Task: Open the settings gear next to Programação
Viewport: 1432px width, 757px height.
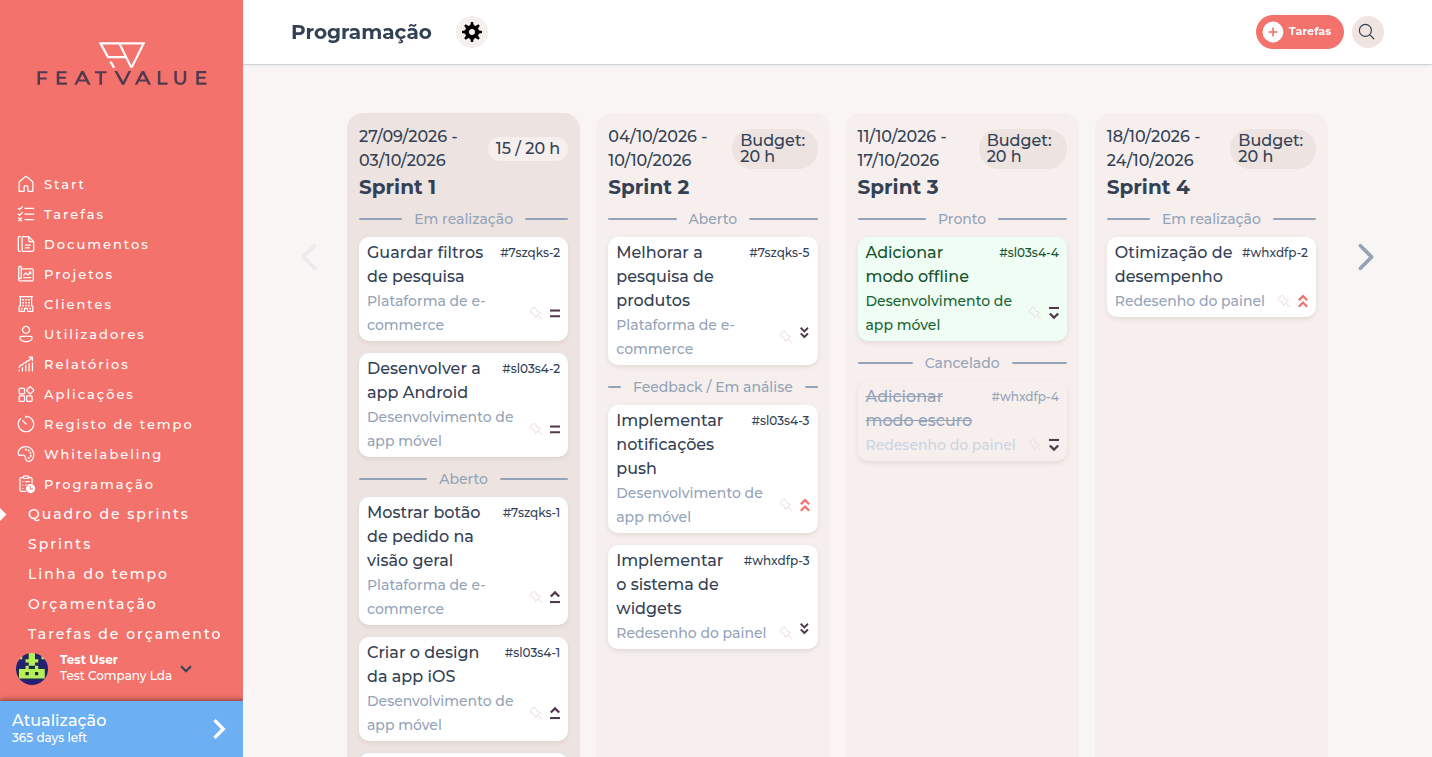Action: (x=472, y=32)
